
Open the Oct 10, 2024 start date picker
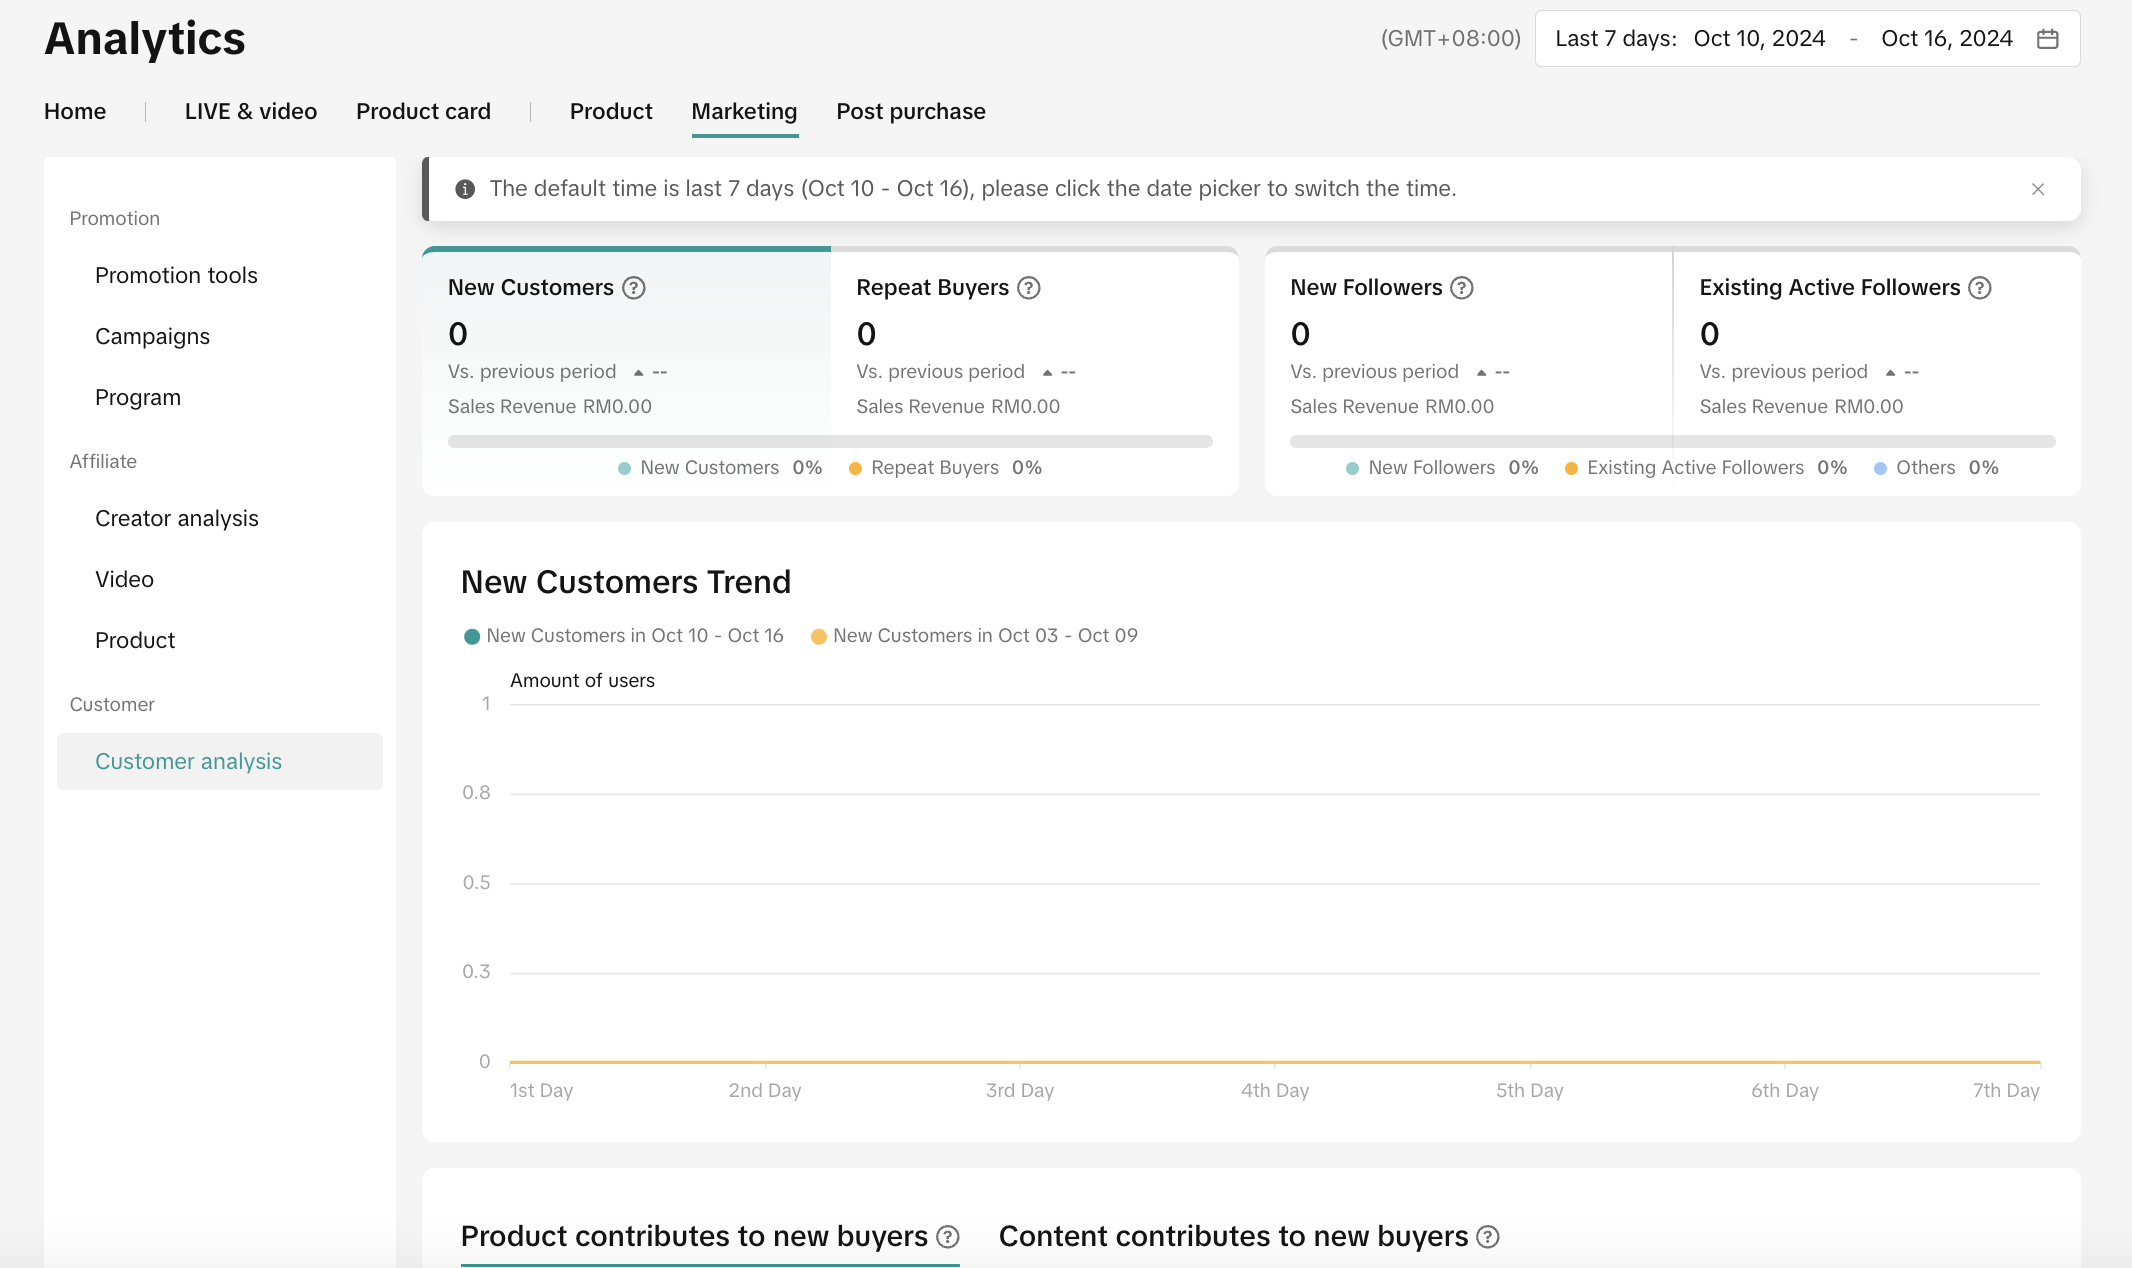(1759, 39)
